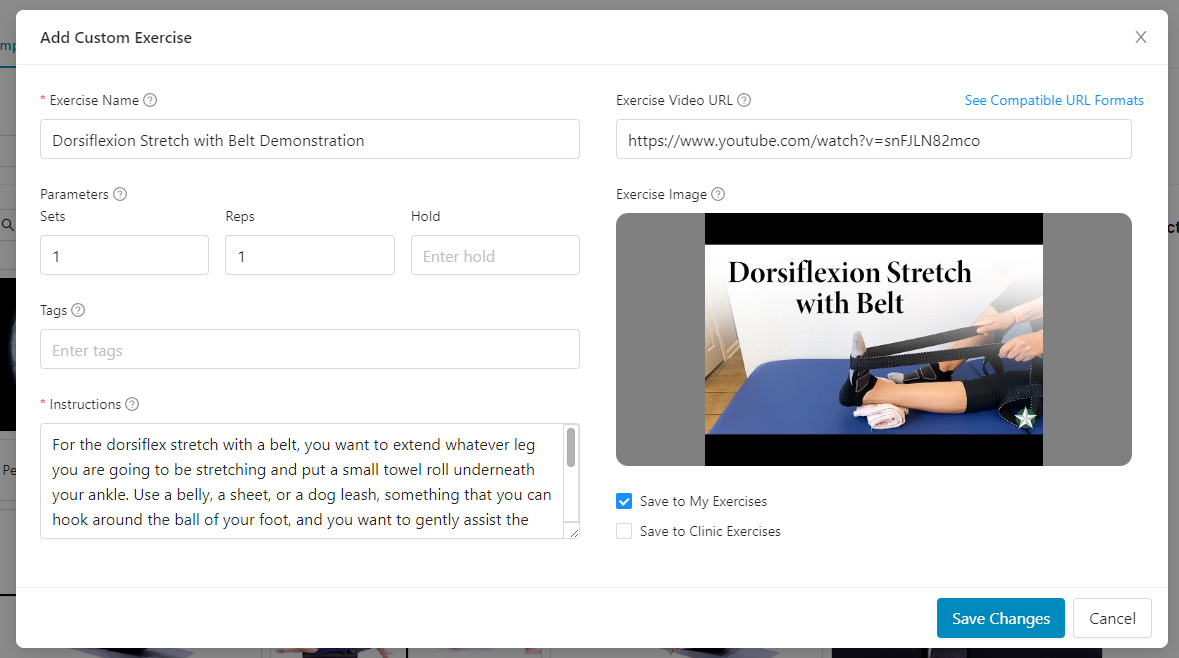The width and height of the screenshot is (1179, 658).
Task: Click the Sets input field
Action: [x=124, y=255]
